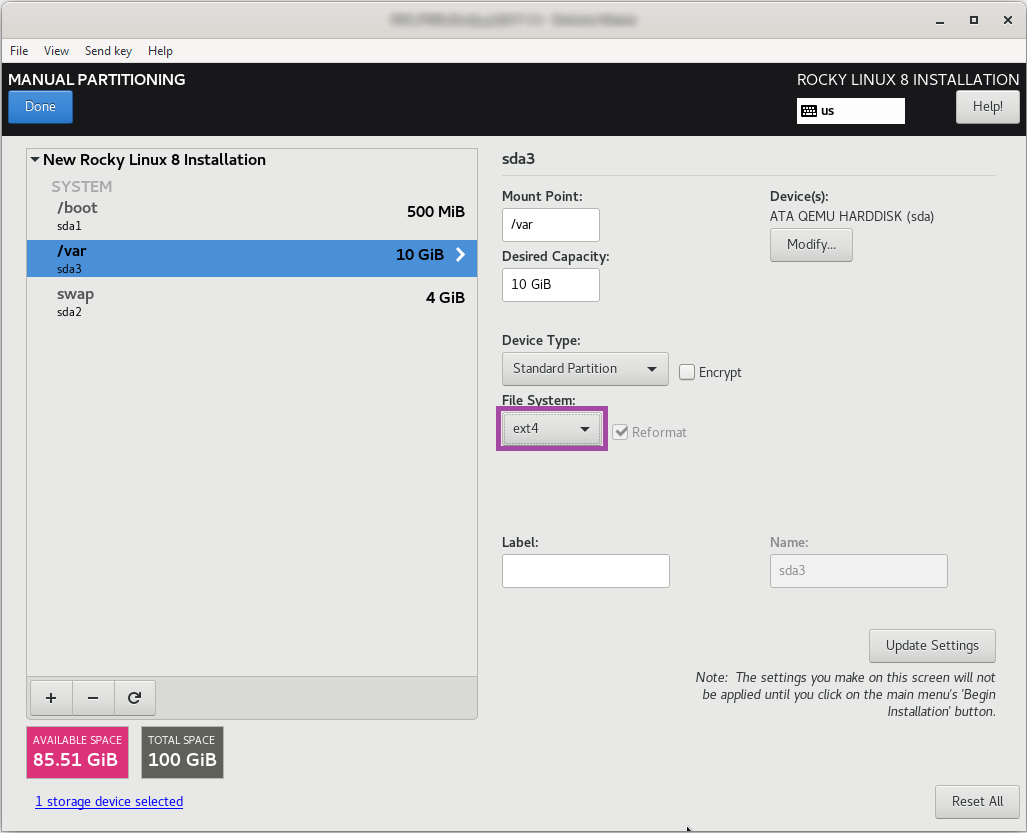The height and width of the screenshot is (833, 1027).
Task: Click the sda3 heading in details pane
Action: tap(518, 159)
